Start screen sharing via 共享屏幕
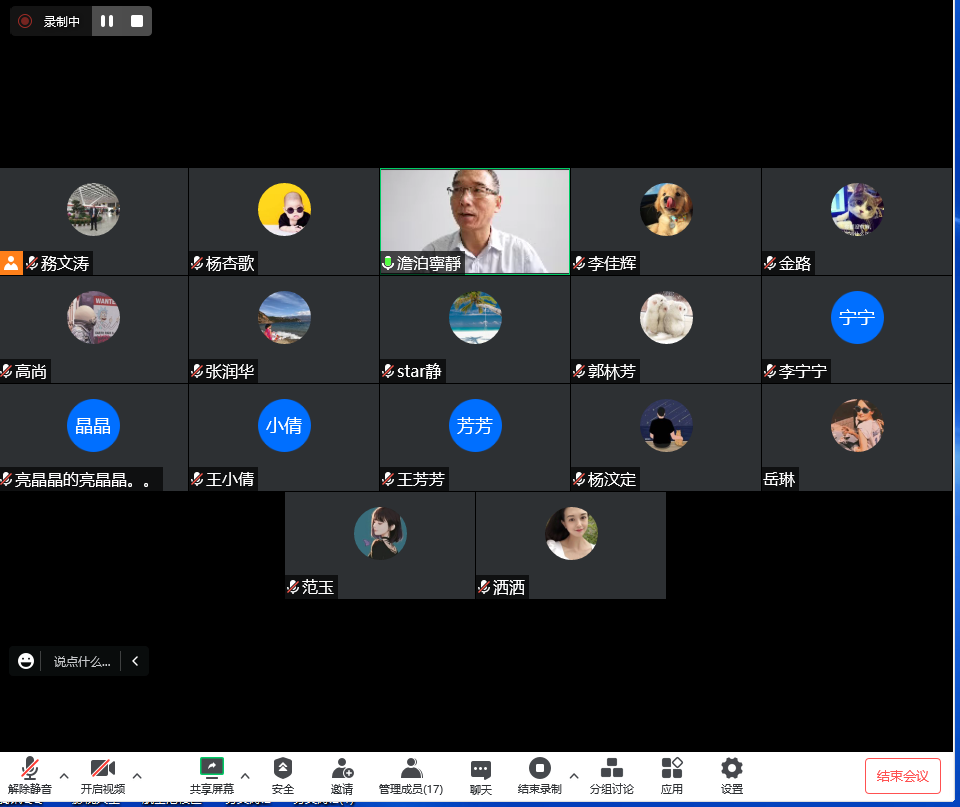 pos(212,774)
